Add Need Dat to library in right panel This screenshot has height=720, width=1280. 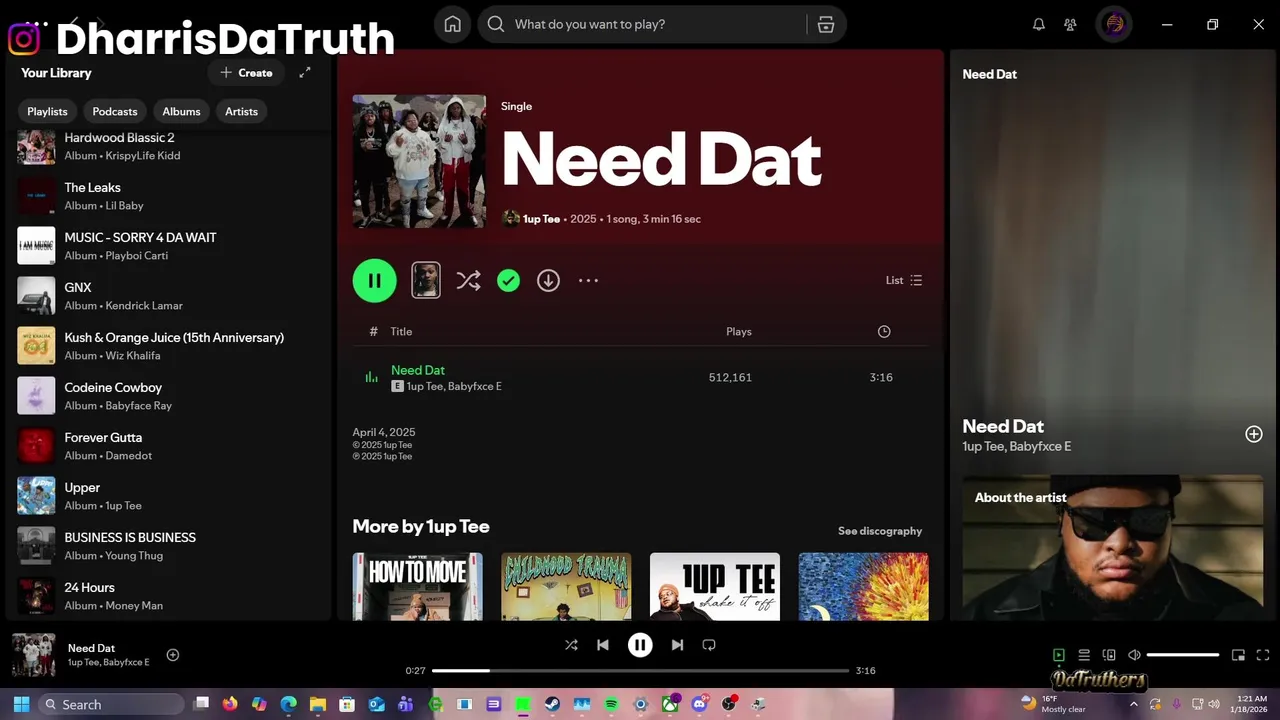click(1254, 434)
